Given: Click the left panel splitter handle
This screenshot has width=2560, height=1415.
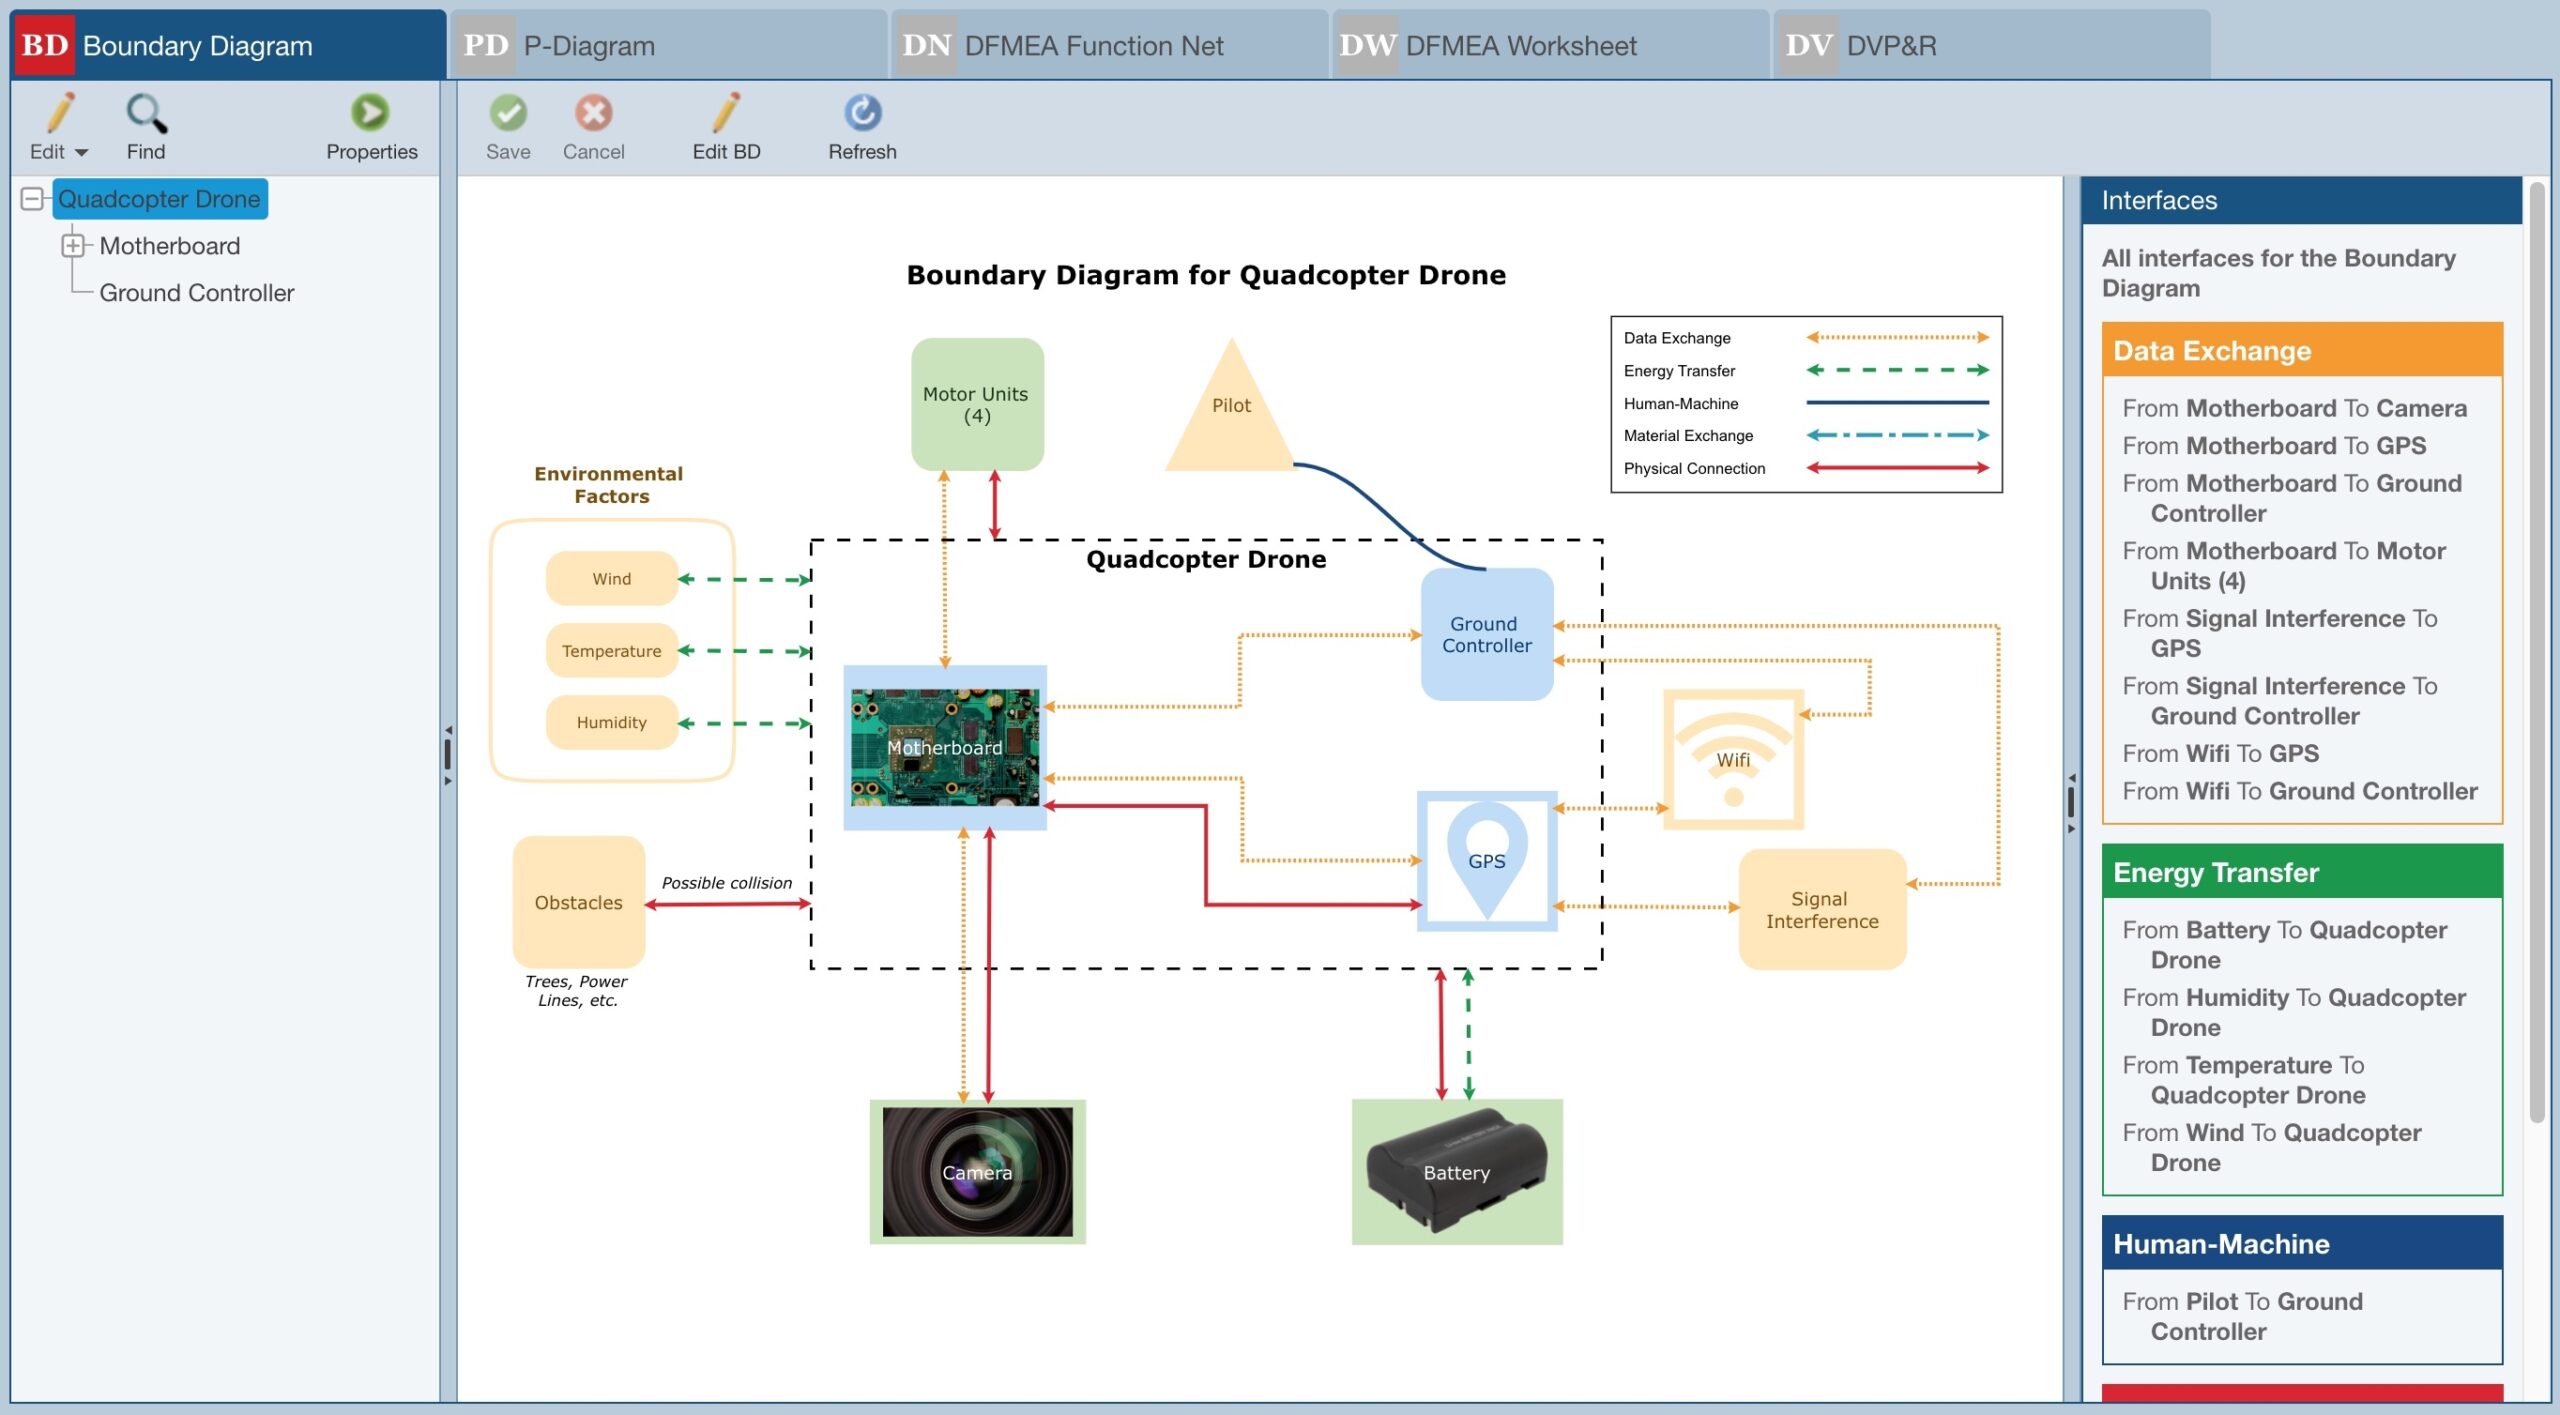Looking at the screenshot, I should pos(448,754).
